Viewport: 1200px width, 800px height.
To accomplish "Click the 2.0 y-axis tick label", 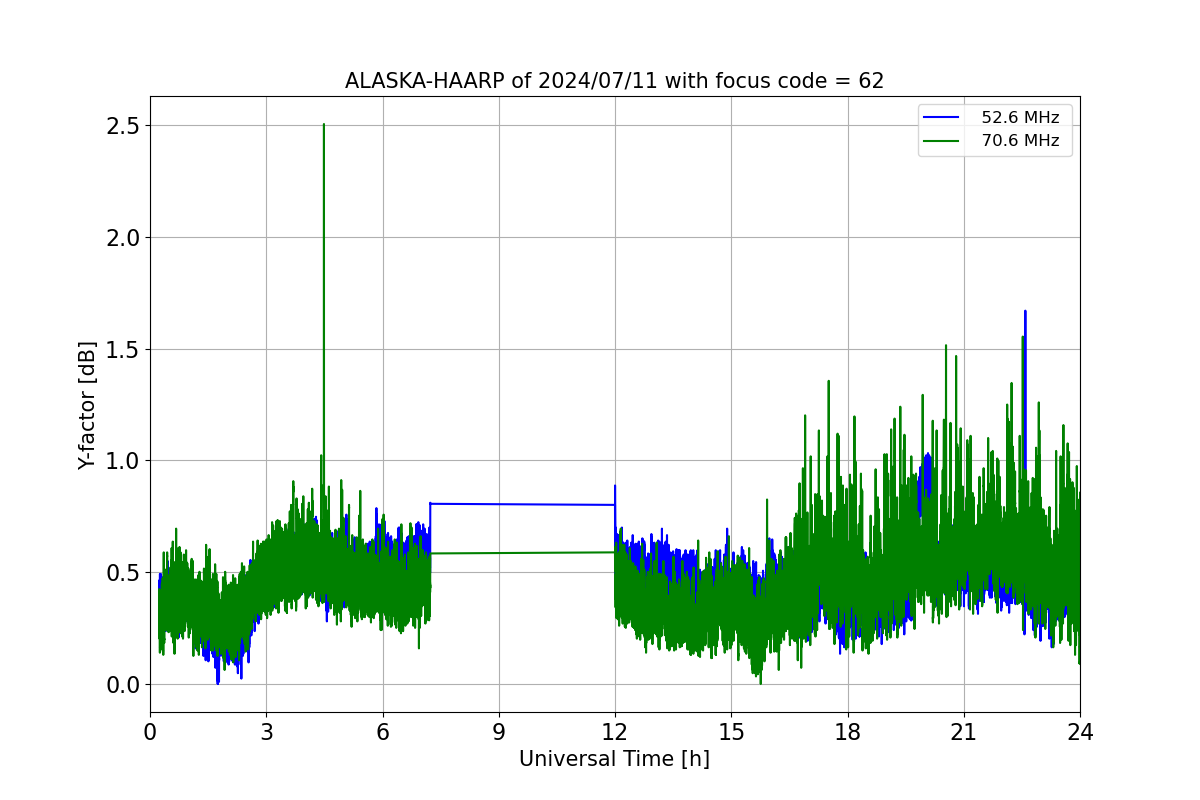I will (121, 238).
